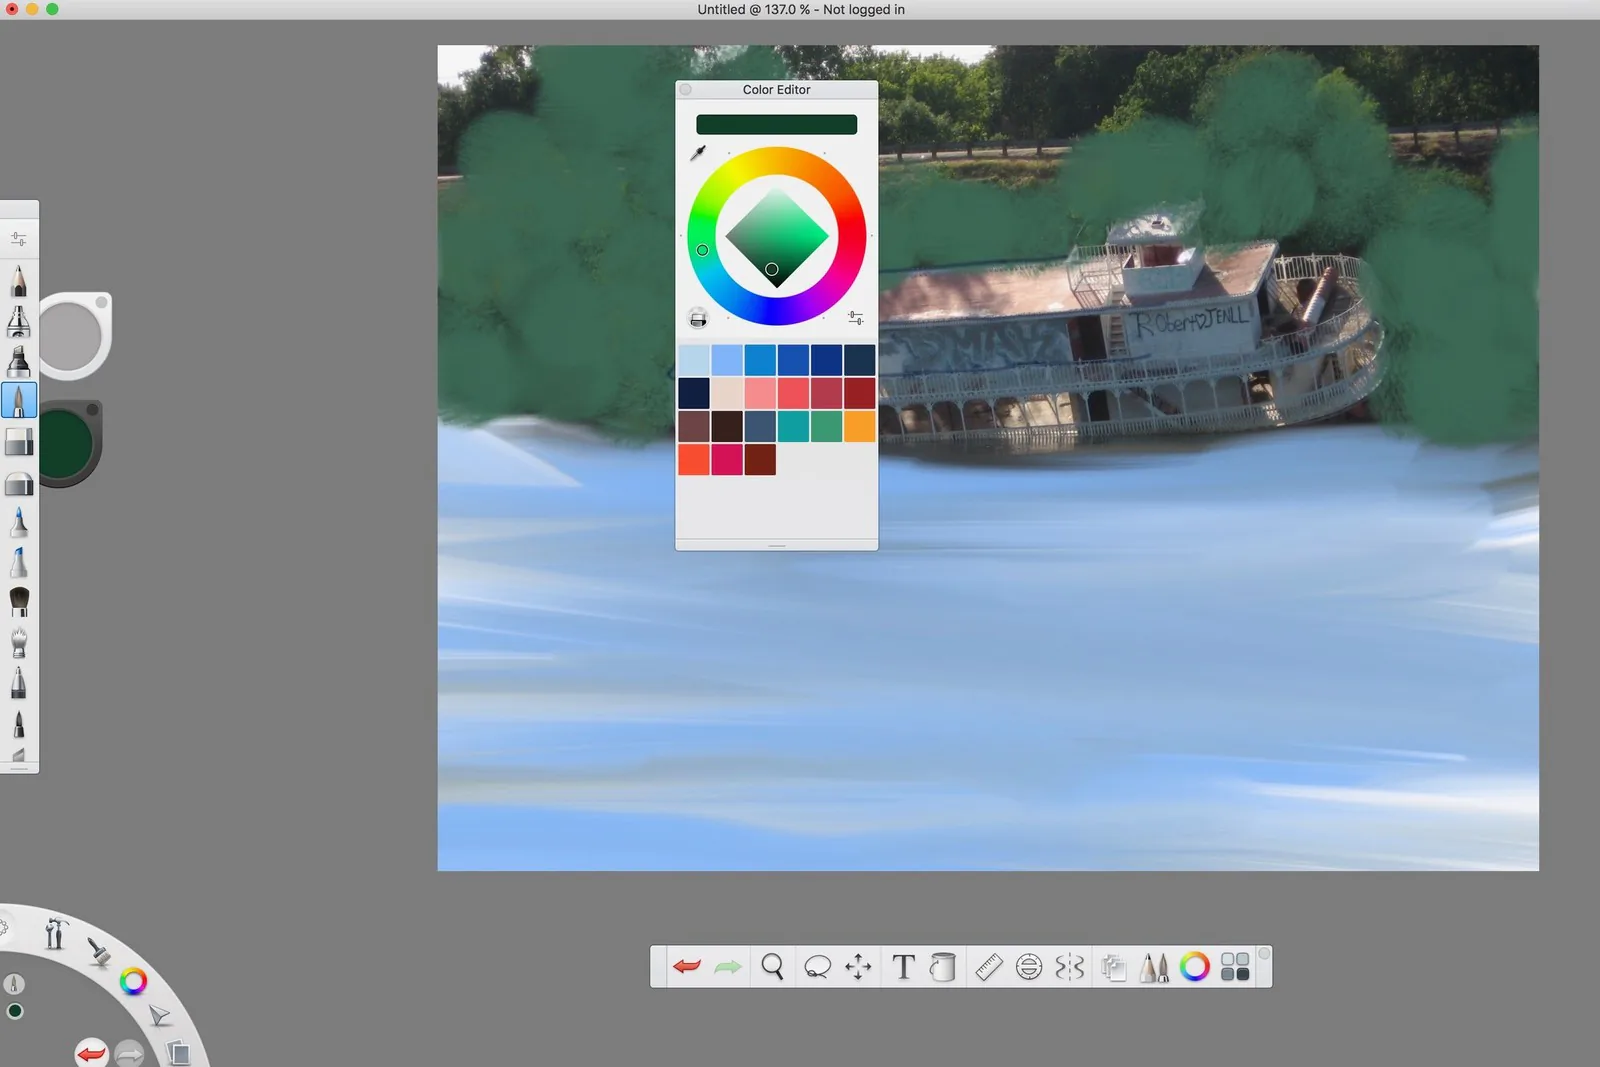Select the Lasso selection tool
Image resolution: width=1600 pixels, height=1067 pixels.
(x=817, y=967)
